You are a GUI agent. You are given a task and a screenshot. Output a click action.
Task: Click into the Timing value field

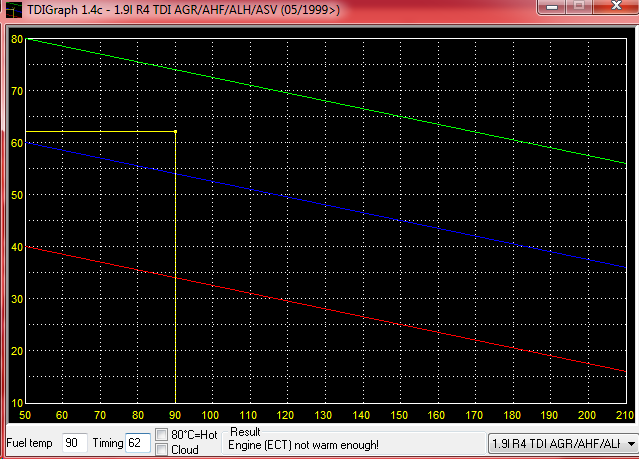tap(137, 442)
